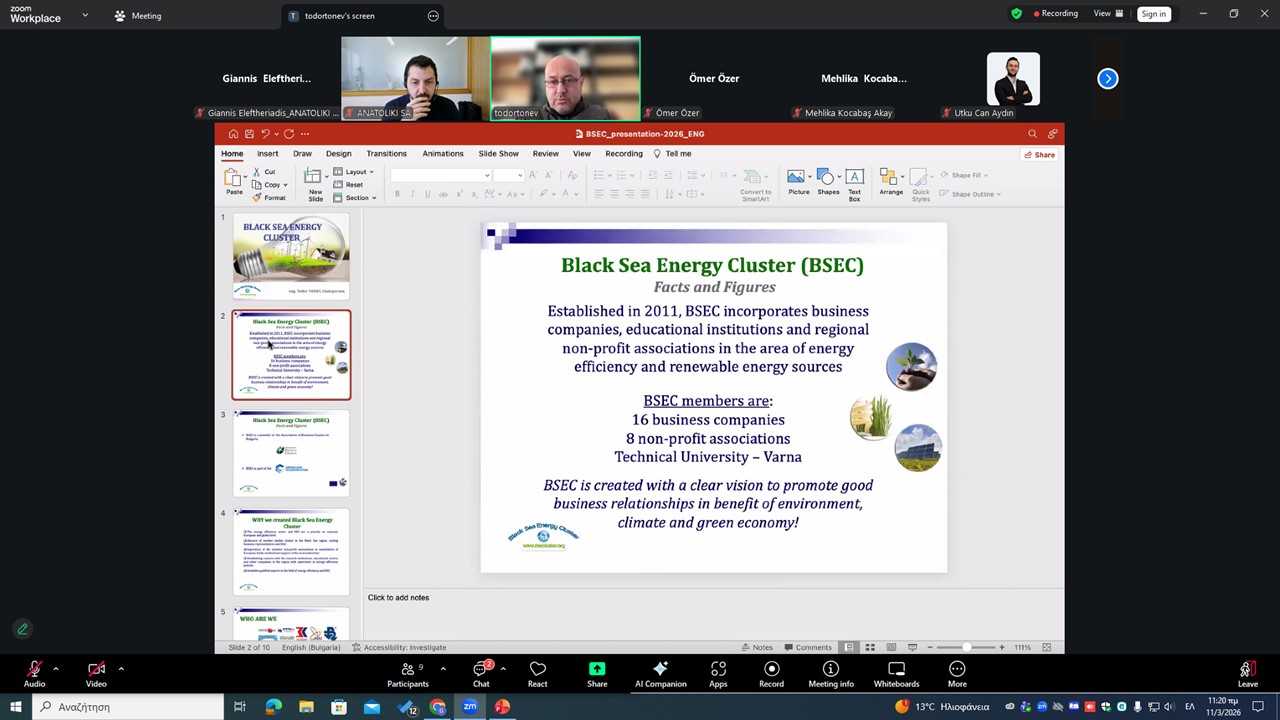Open the AI Companion panel
This screenshot has width=1280, height=720.
coord(660,674)
